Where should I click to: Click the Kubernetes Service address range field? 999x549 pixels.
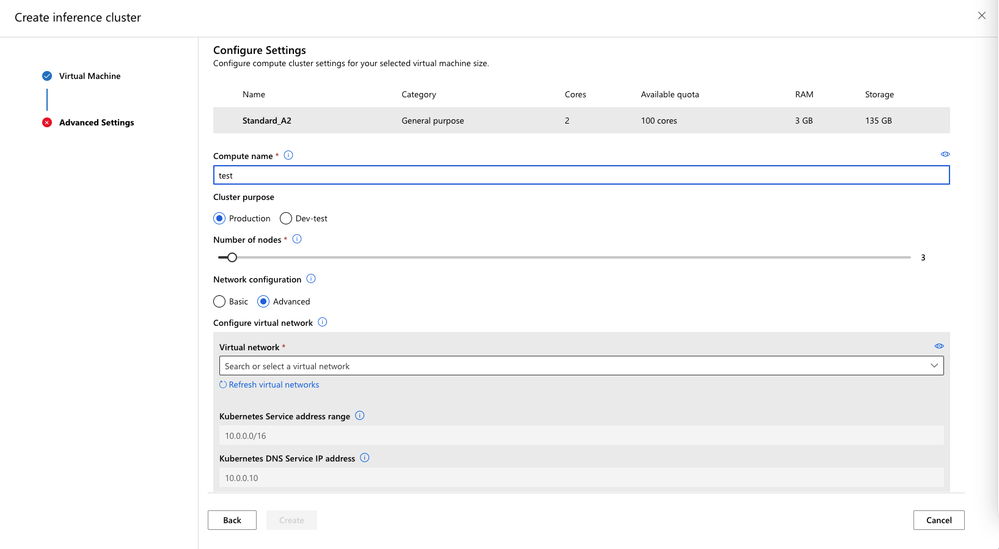click(581, 436)
